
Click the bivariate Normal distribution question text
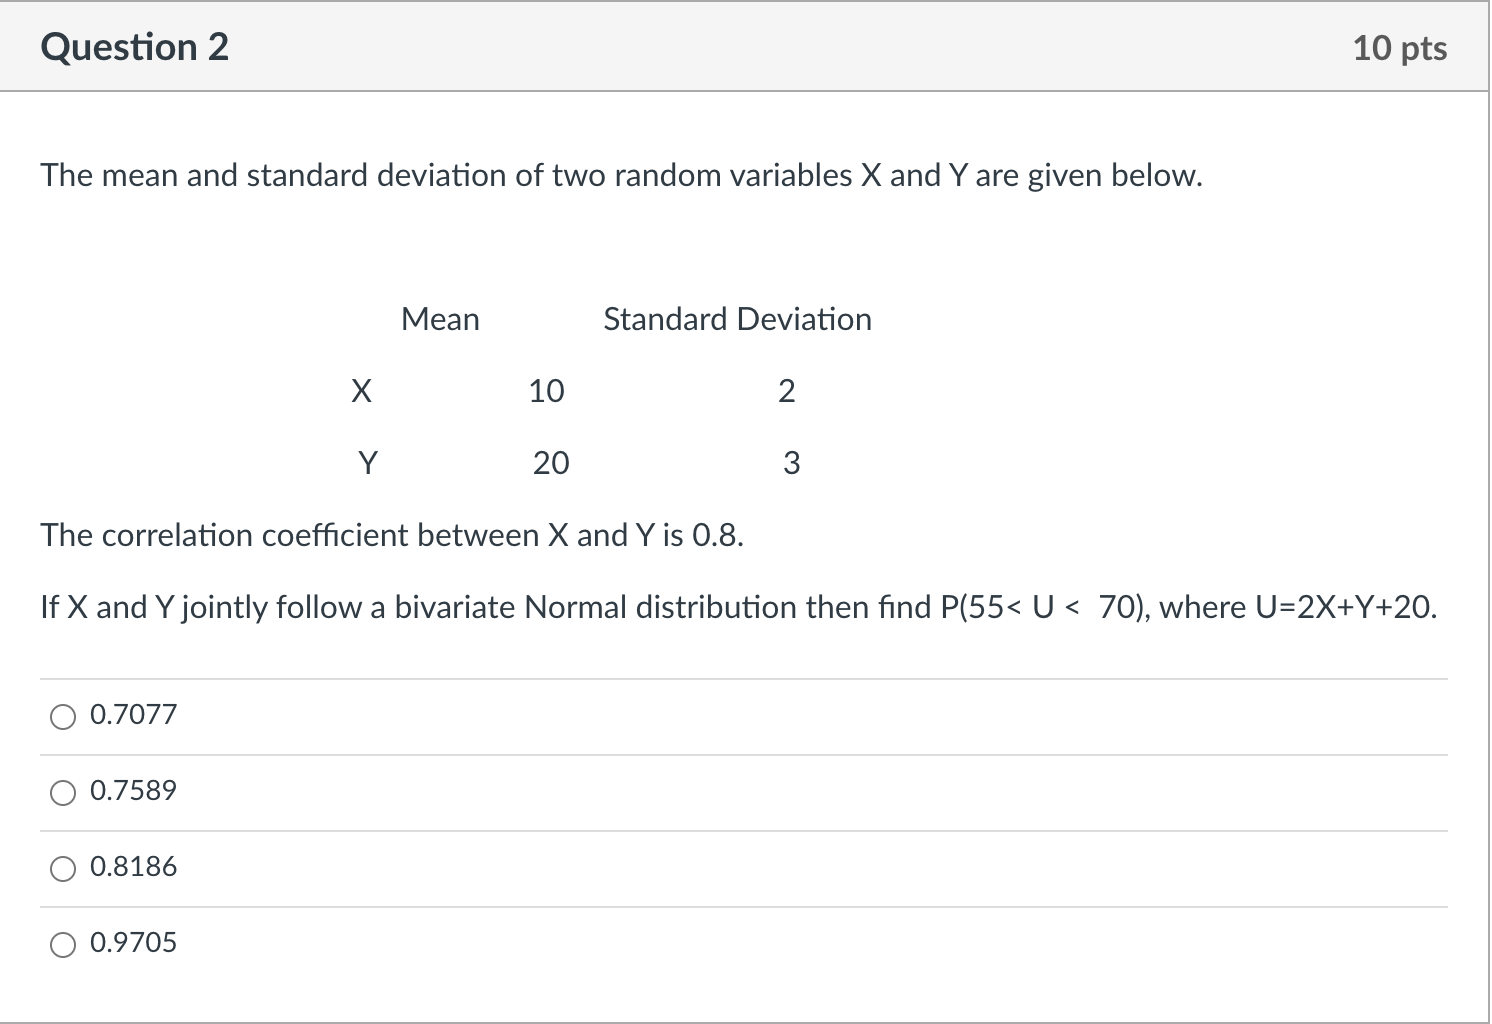tap(738, 607)
